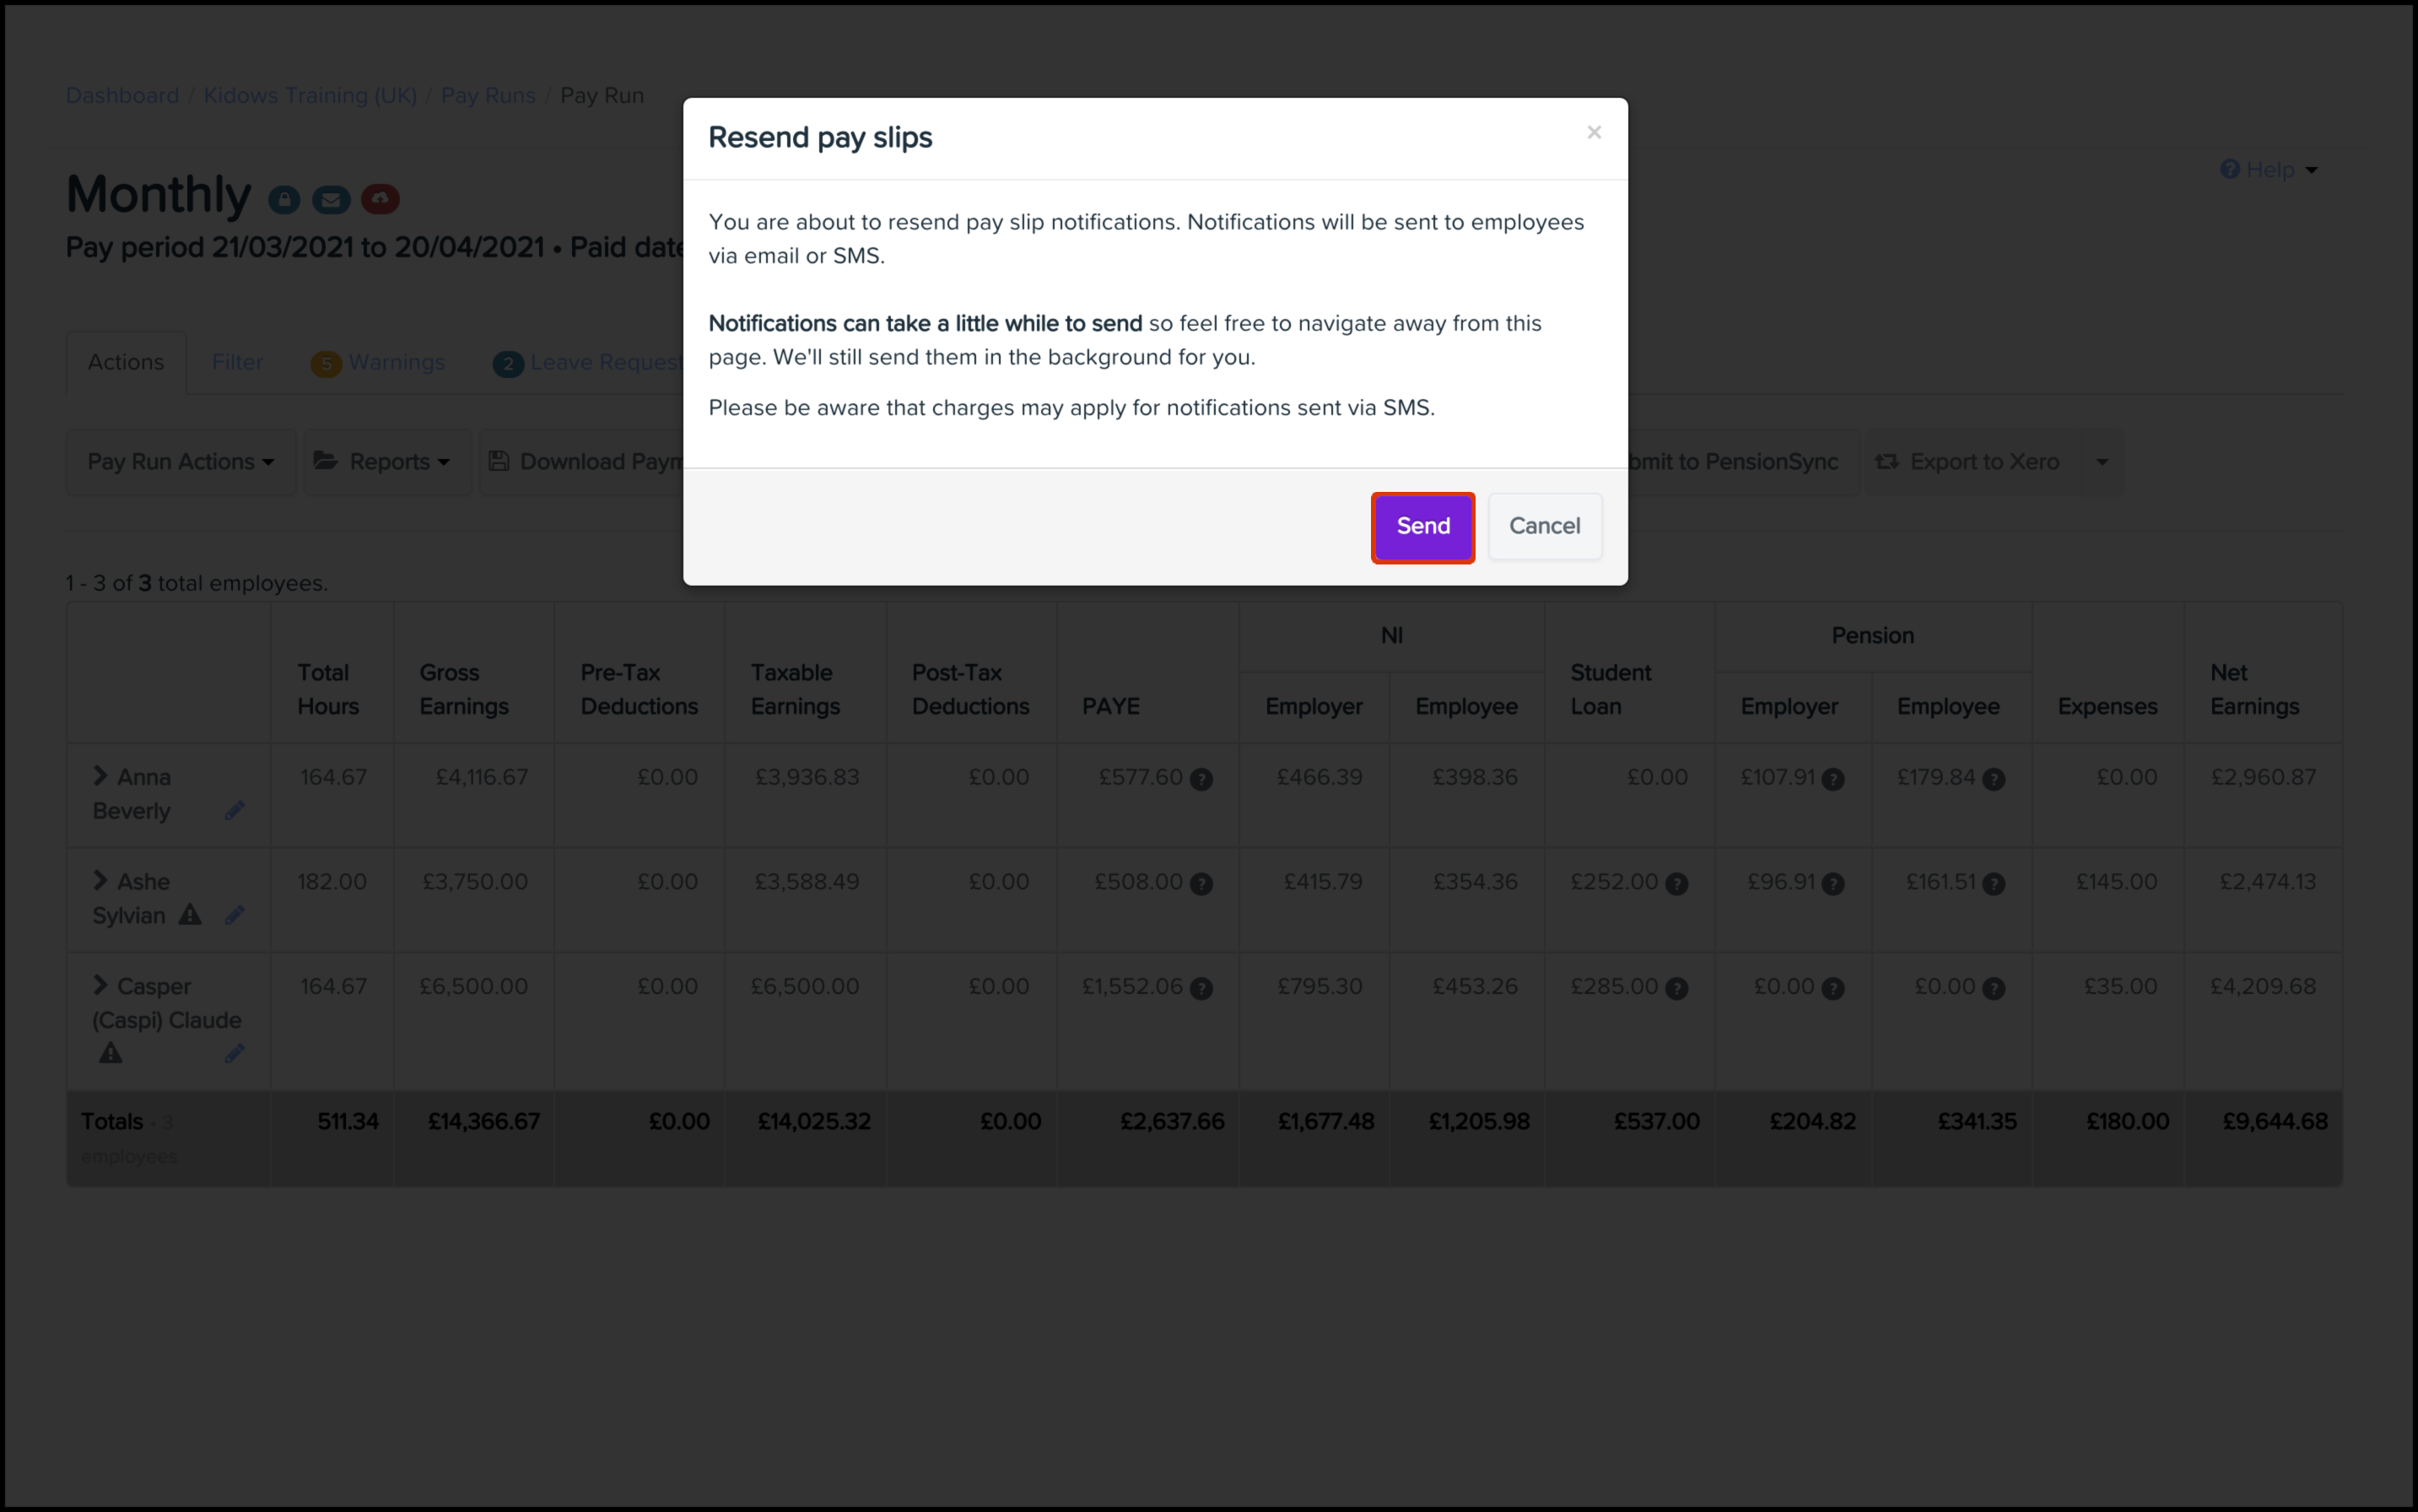
Task: Expand Casper (Caspi) Claude's row
Action: coord(100,985)
